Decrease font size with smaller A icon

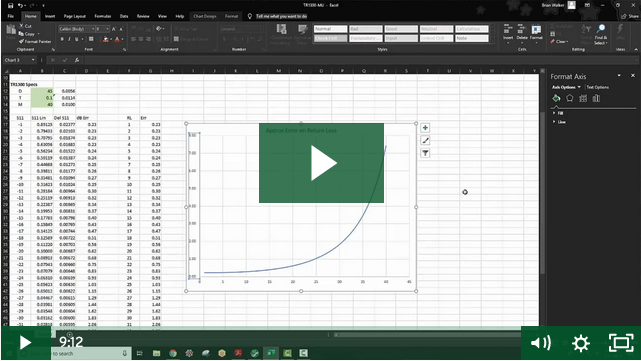(121, 29)
